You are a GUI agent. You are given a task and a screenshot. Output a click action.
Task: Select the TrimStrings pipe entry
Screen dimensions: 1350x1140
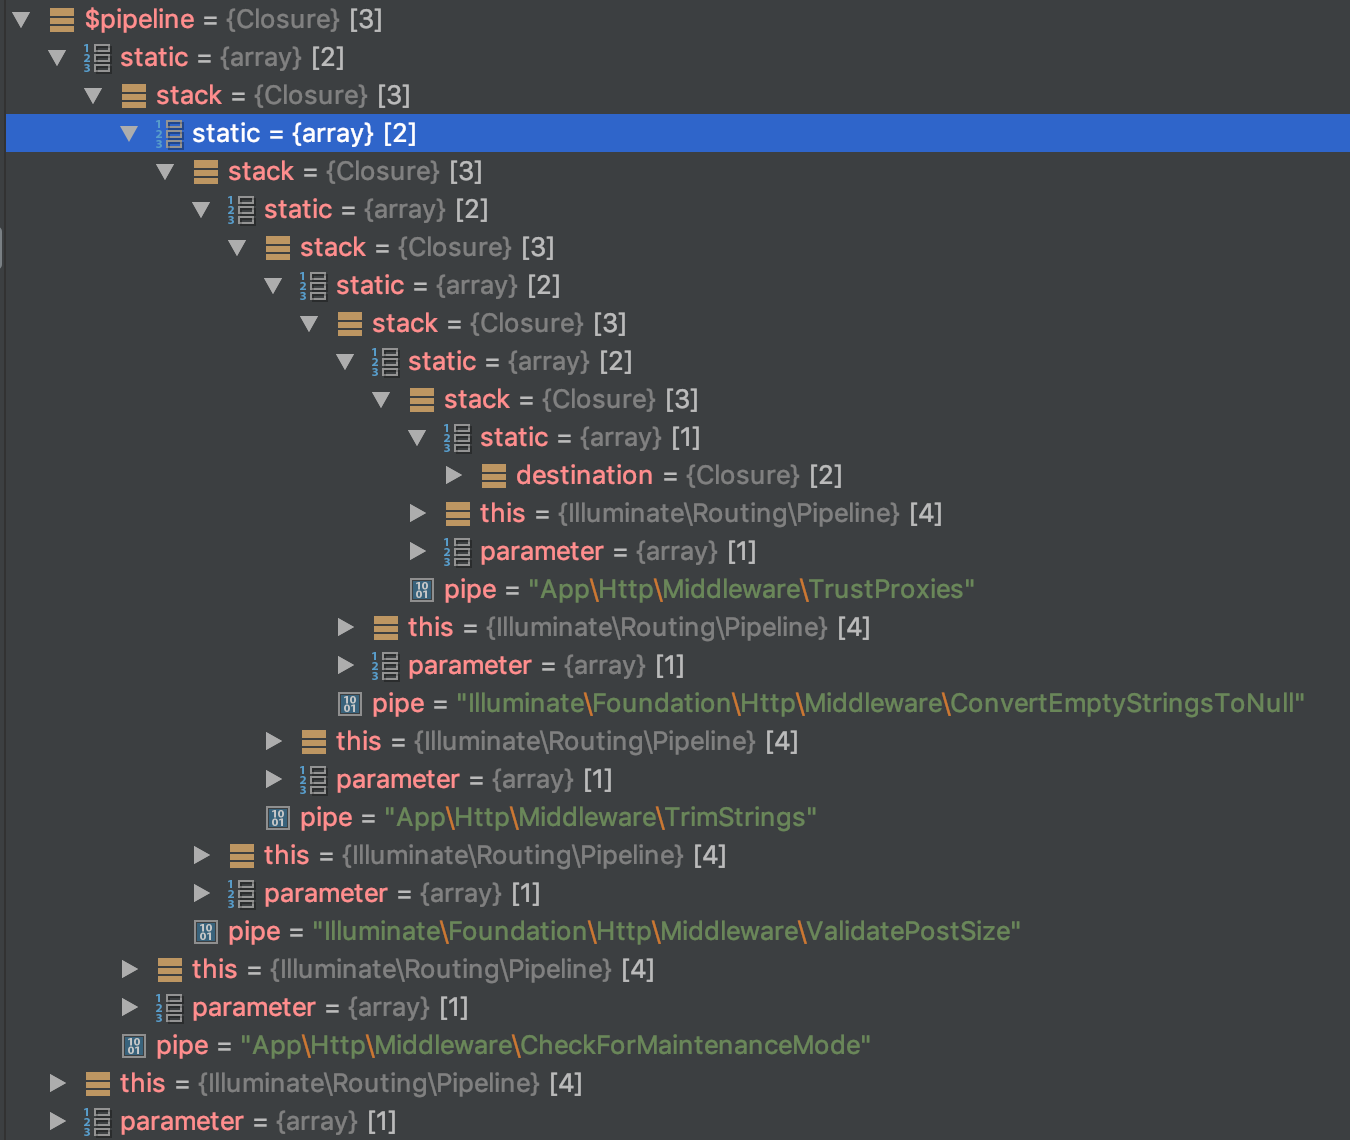[x=541, y=817]
